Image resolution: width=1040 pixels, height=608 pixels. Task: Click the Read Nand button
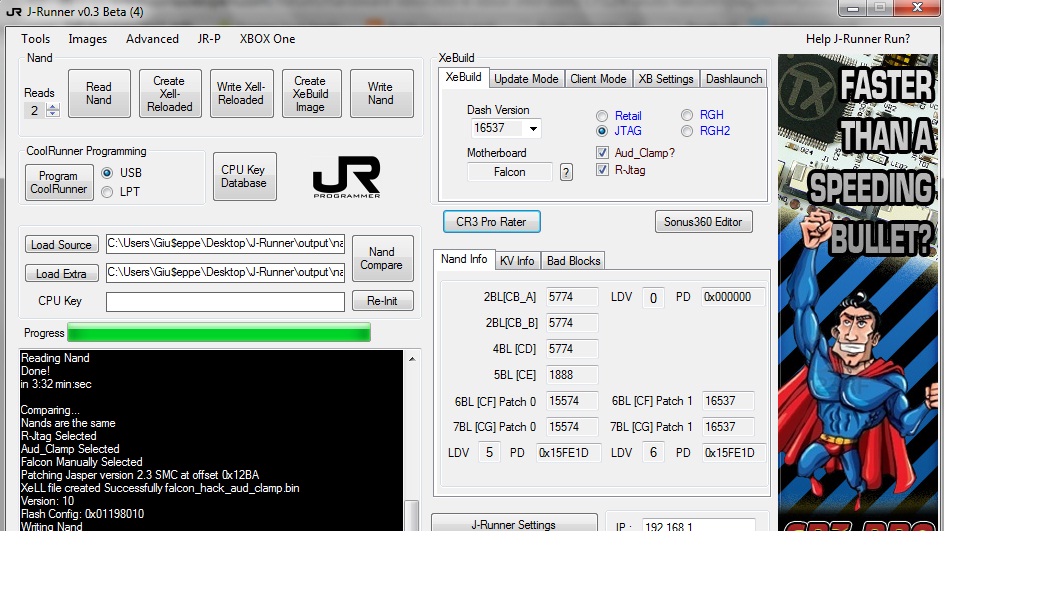(99, 93)
